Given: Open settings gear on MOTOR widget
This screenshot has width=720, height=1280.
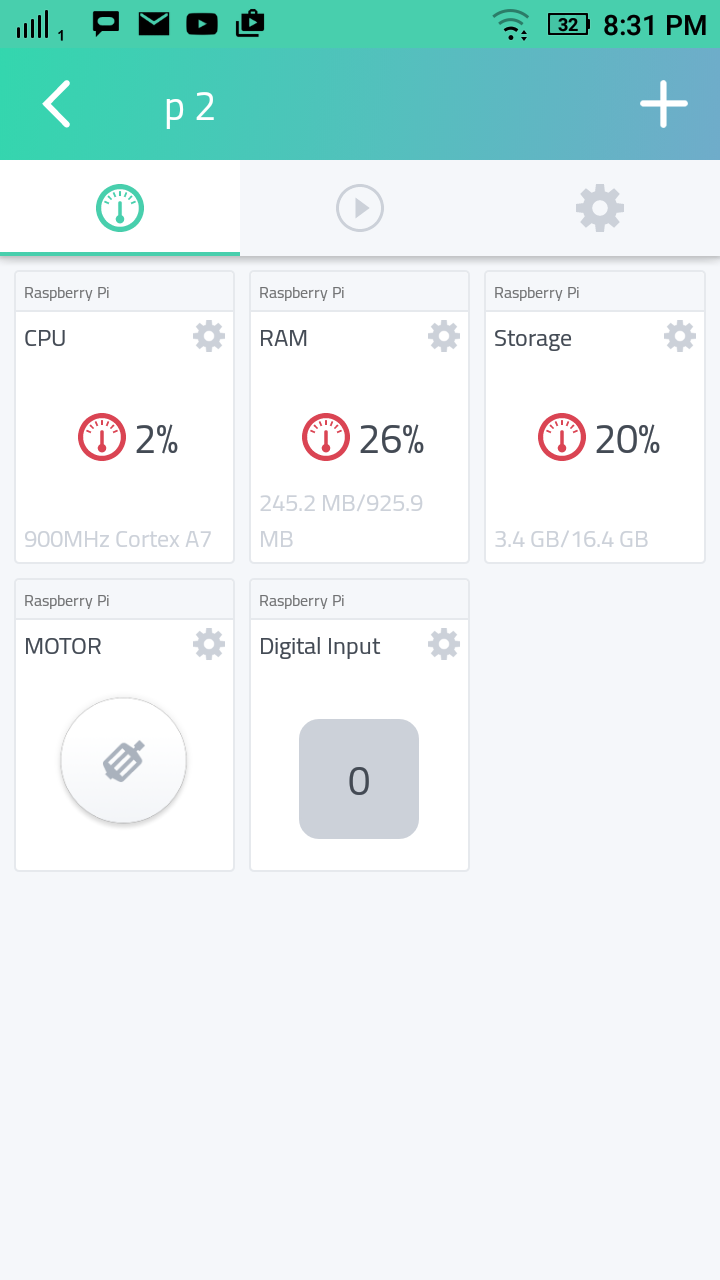Looking at the screenshot, I should coord(209,644).
